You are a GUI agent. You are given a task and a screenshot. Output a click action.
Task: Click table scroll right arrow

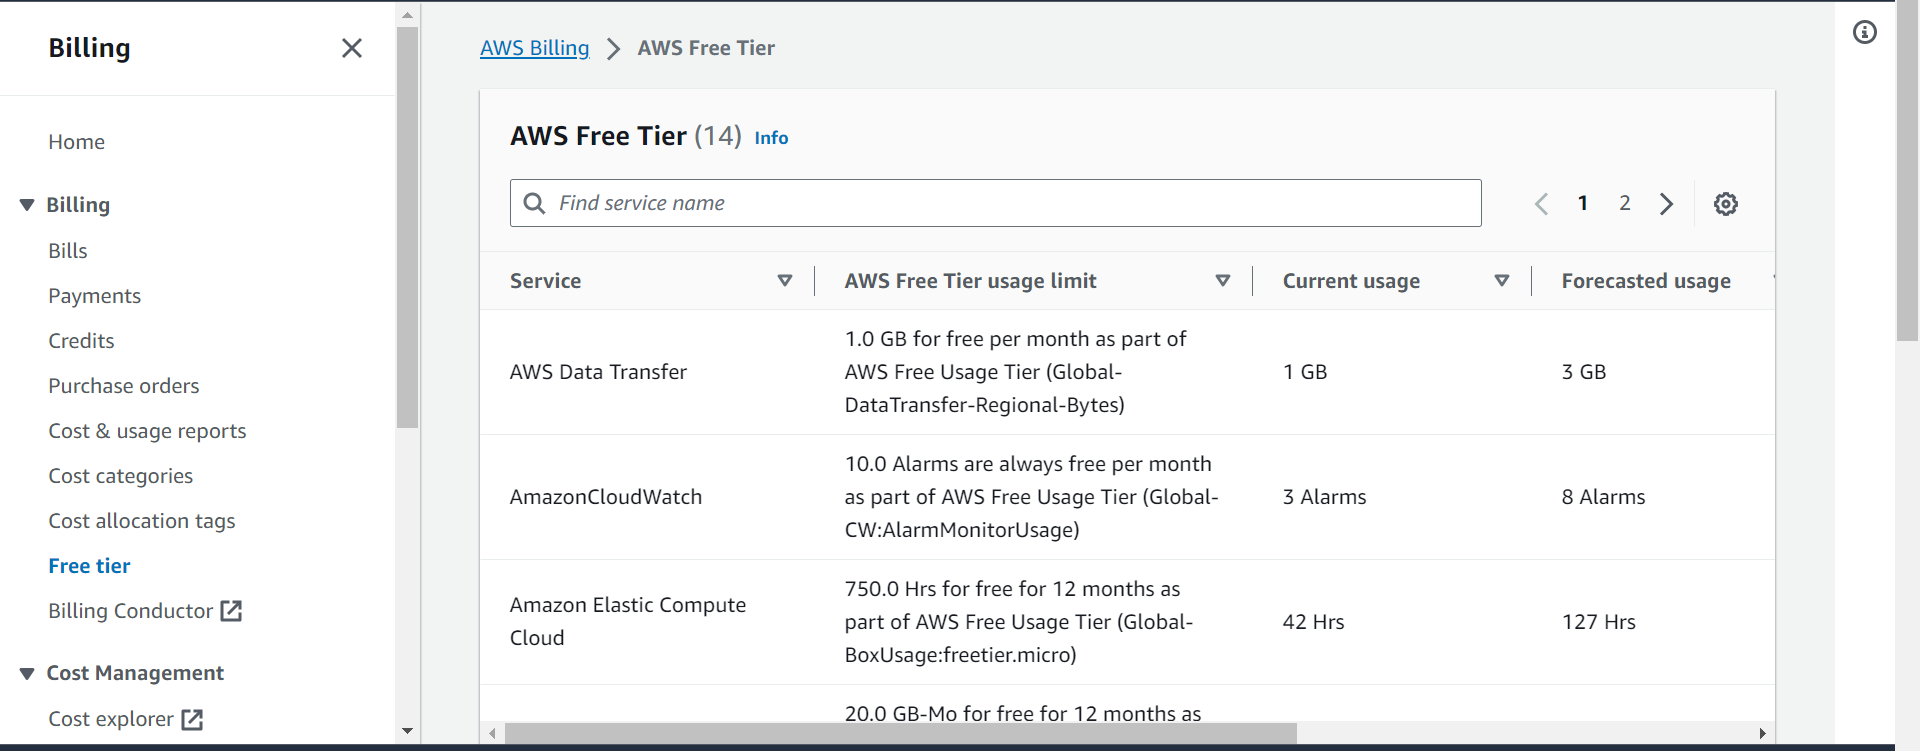pos(1763,734)
